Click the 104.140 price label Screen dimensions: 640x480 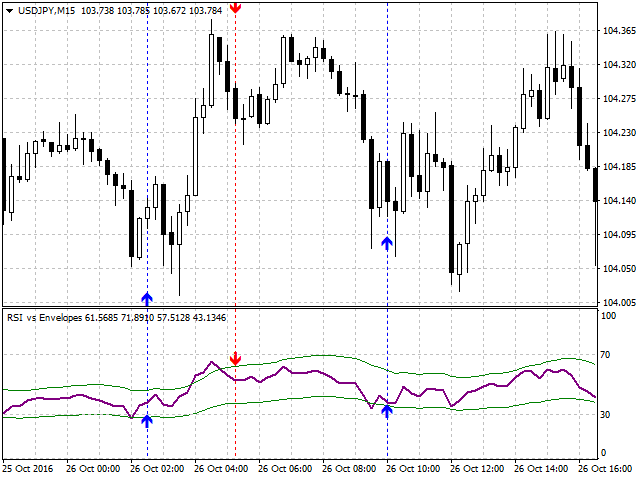tap(619, 200)
